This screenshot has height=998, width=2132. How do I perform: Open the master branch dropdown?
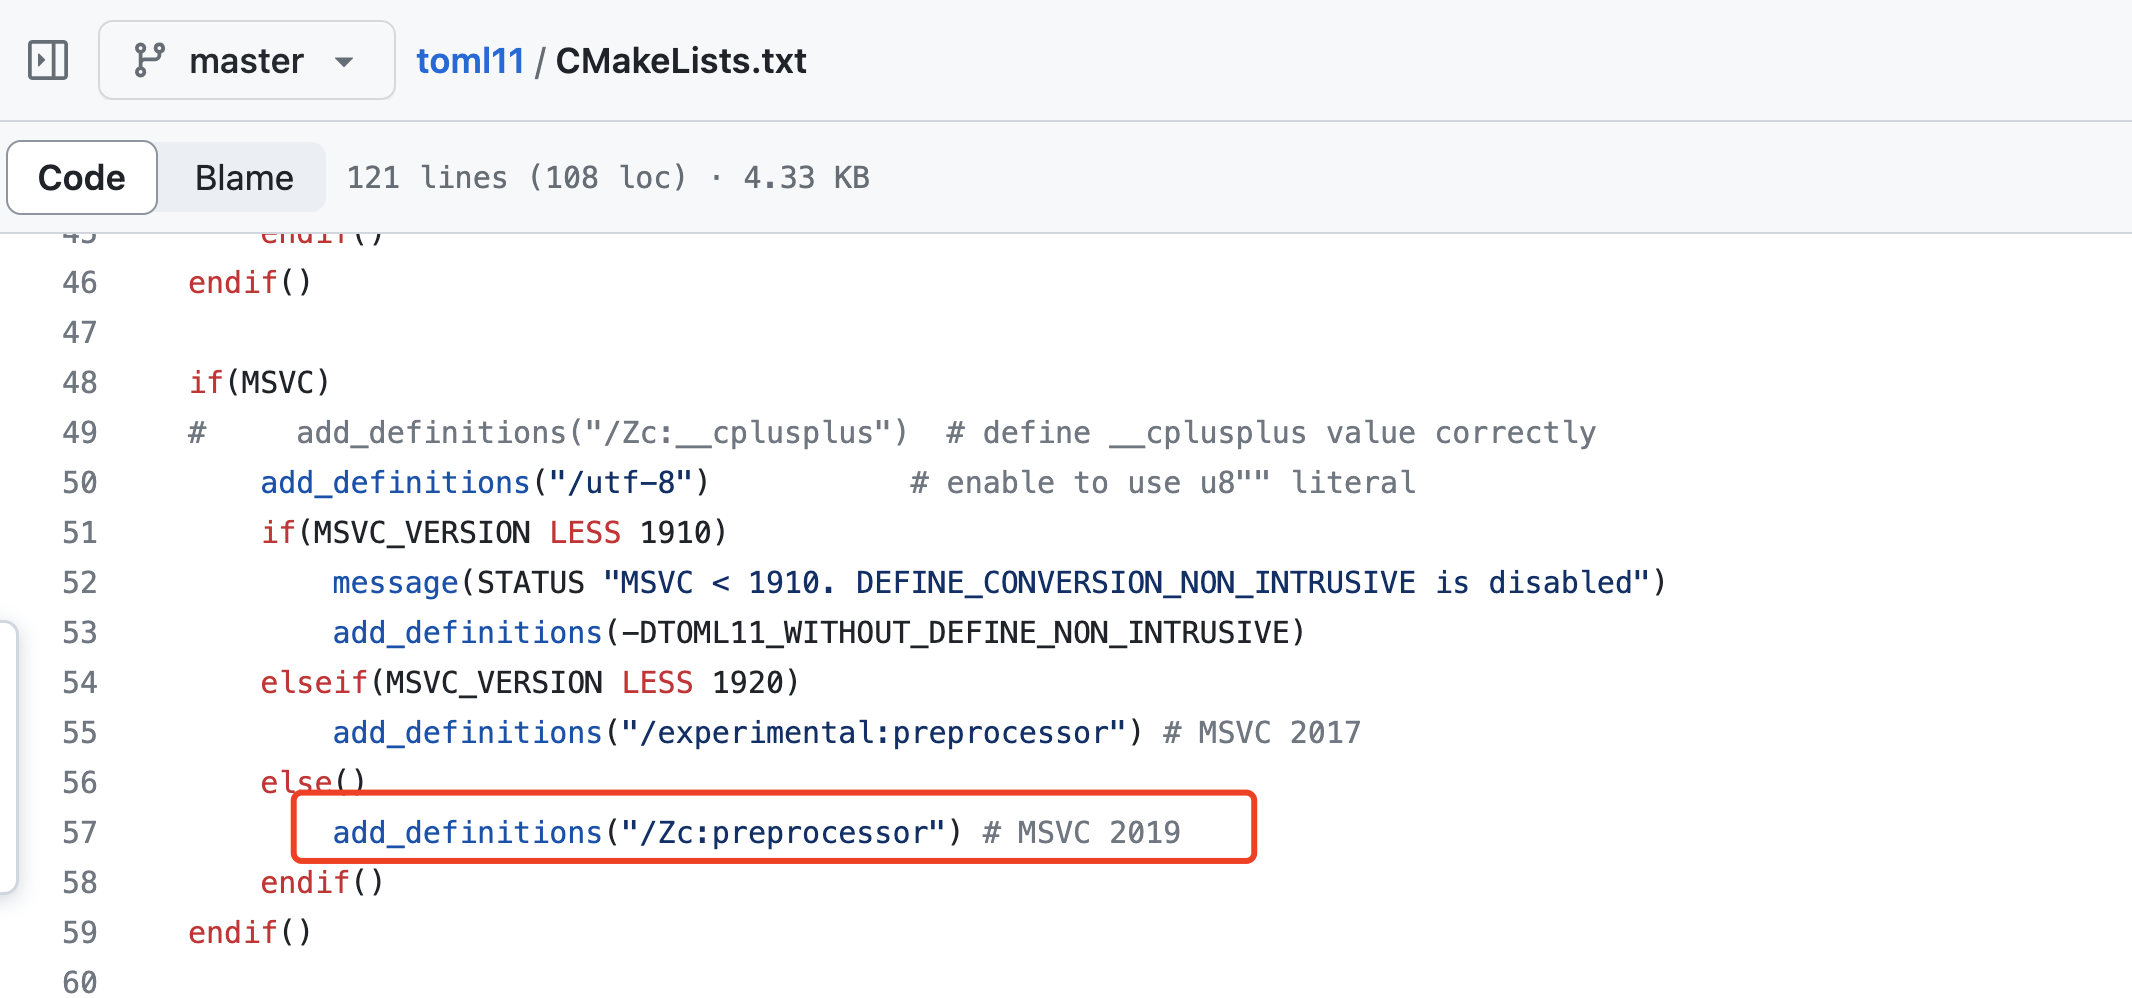pos(246,60)
